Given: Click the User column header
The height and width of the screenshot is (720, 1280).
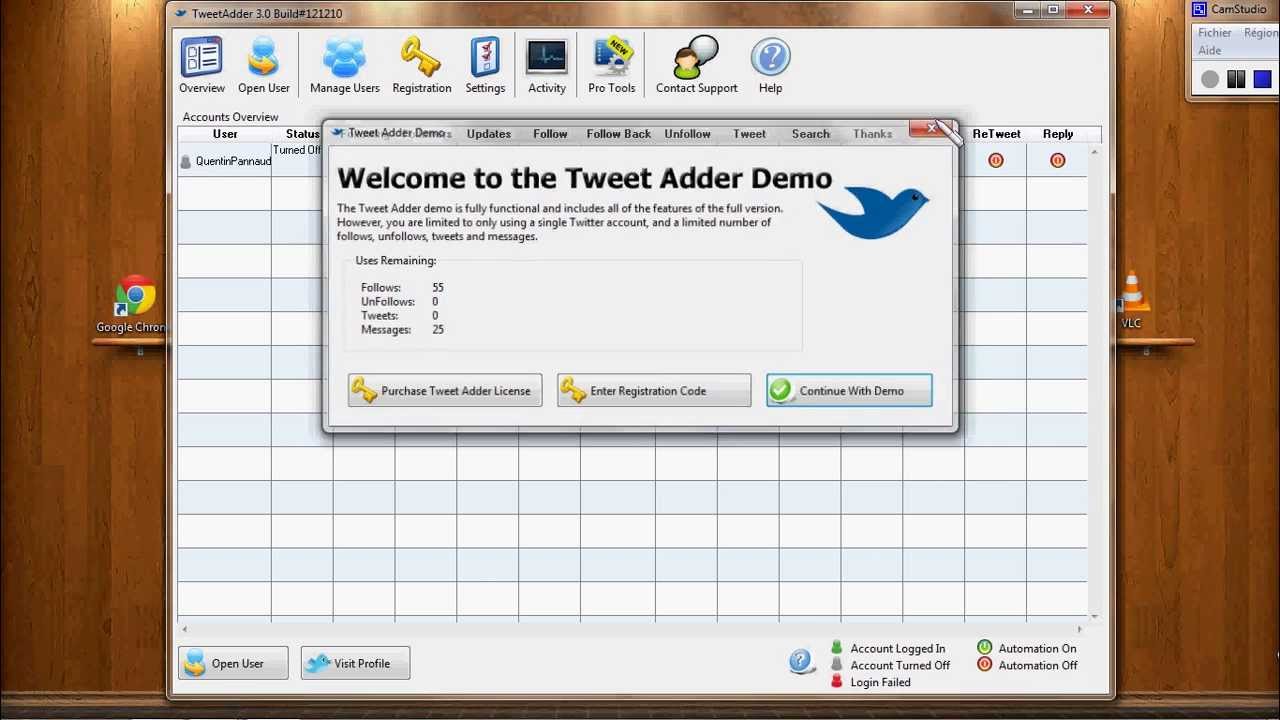Looking at the screenshot, I should 225,134.
